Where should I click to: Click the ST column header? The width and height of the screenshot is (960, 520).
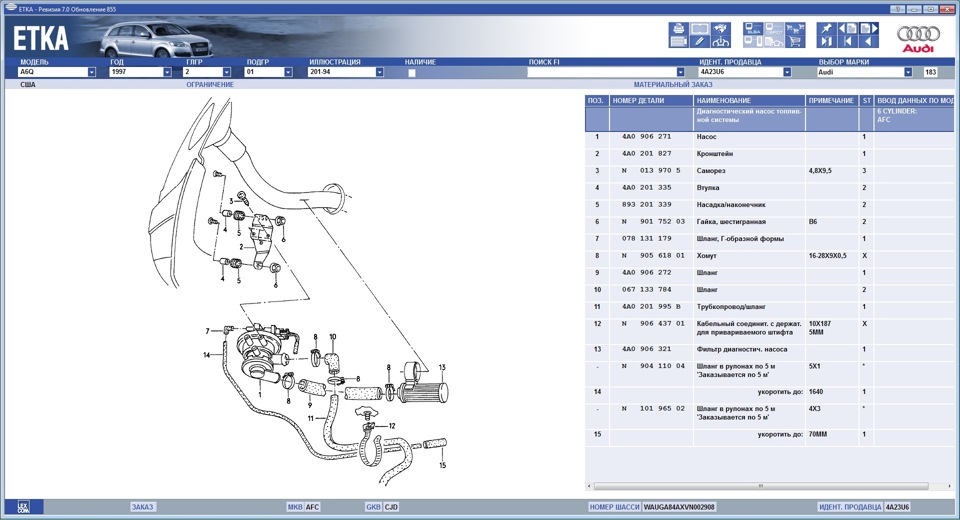pyautogui.click(x=866, y=100)
